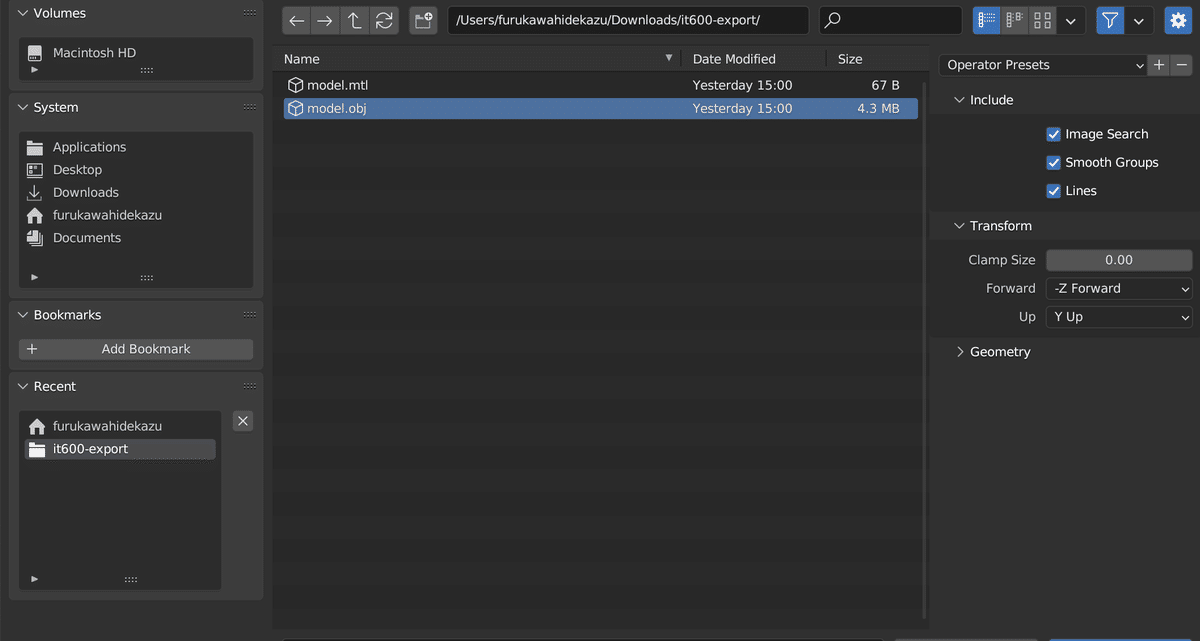Open filter settings dropdown arrow
This screenshot has height=641, width=1200.
click(x=1139, y=20)
